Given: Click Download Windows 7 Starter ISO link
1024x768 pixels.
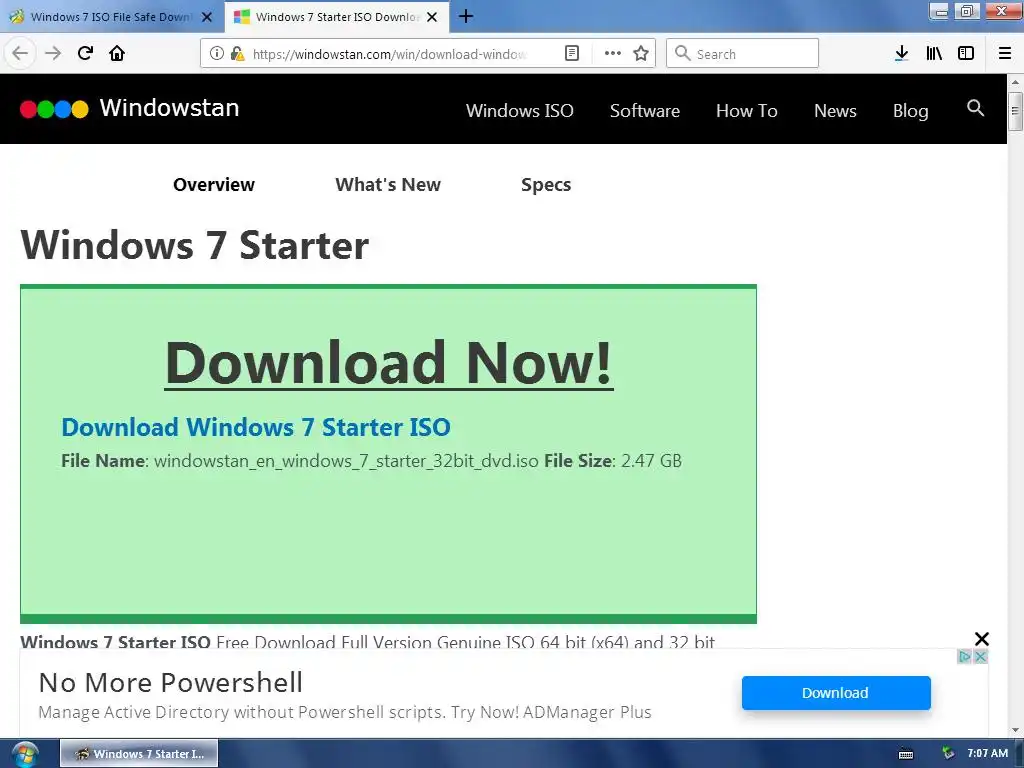Looking at the screenshot, I should click(256, 427).
